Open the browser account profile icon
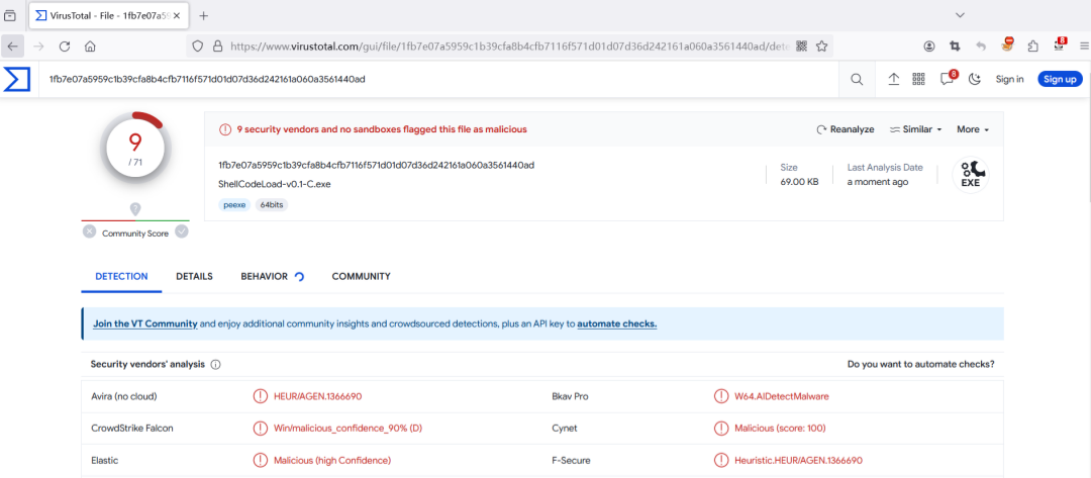Image resolution: width=1091 pixels, height=478 pixels. pyautogui.click(x=930, y=46)
